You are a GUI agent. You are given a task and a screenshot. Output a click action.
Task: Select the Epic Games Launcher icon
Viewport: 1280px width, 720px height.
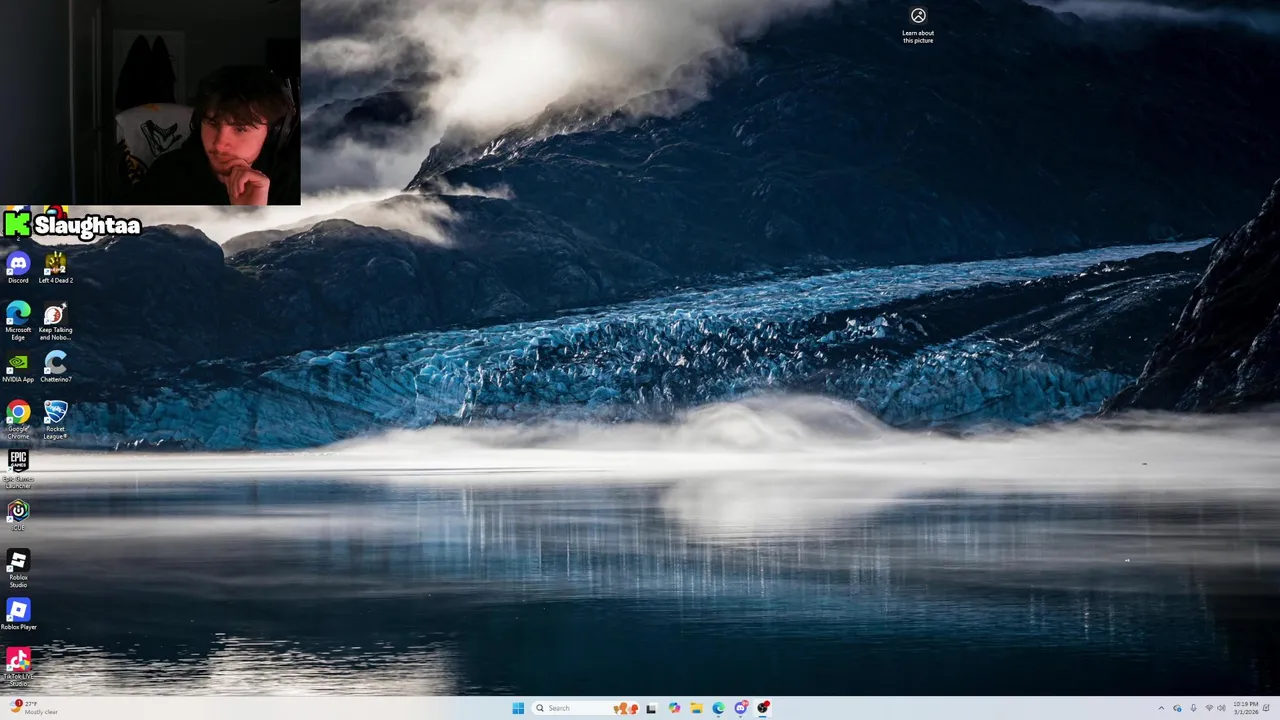click(18, 469)
